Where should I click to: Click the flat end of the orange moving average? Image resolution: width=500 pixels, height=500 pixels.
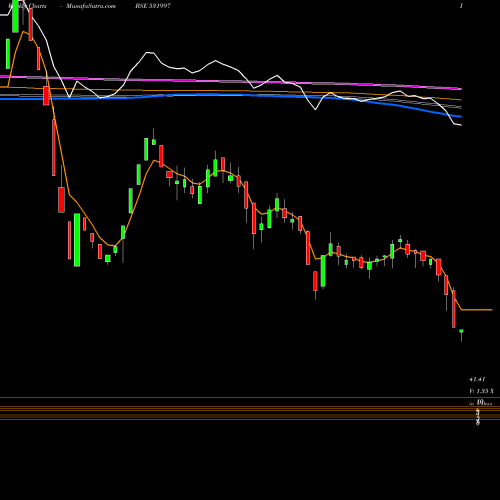click(477, 310)
